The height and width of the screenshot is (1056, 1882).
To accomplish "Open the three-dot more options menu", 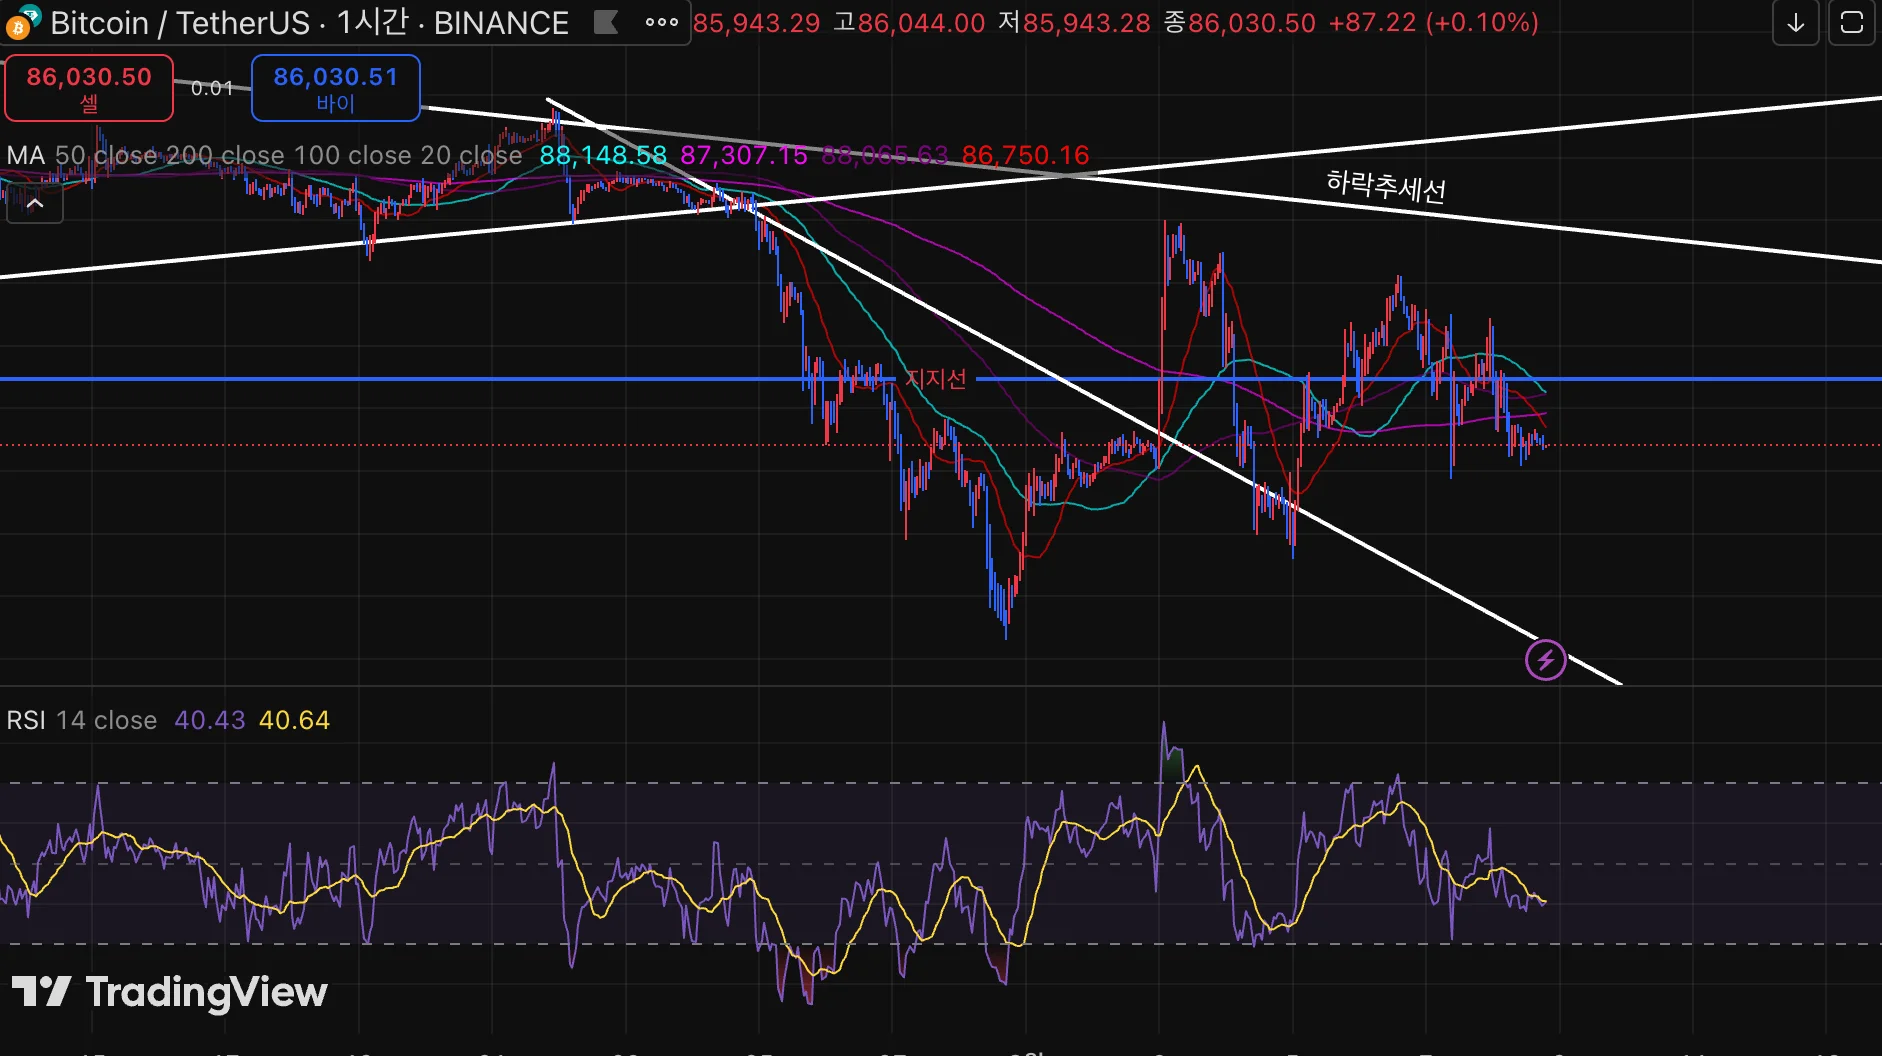I will [x=661, y=22].
